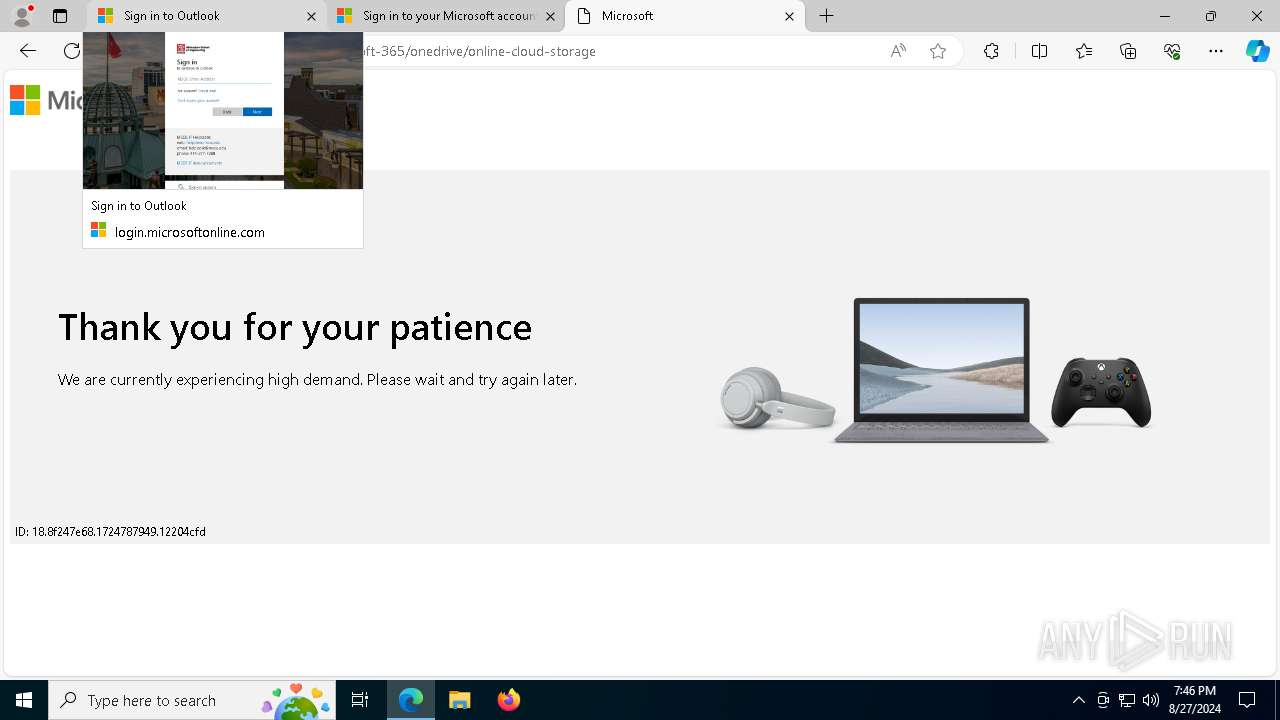This screenshot has width=1280, height=720.
Task: Open a new tab with plus button
Action: tap(827, 16)
